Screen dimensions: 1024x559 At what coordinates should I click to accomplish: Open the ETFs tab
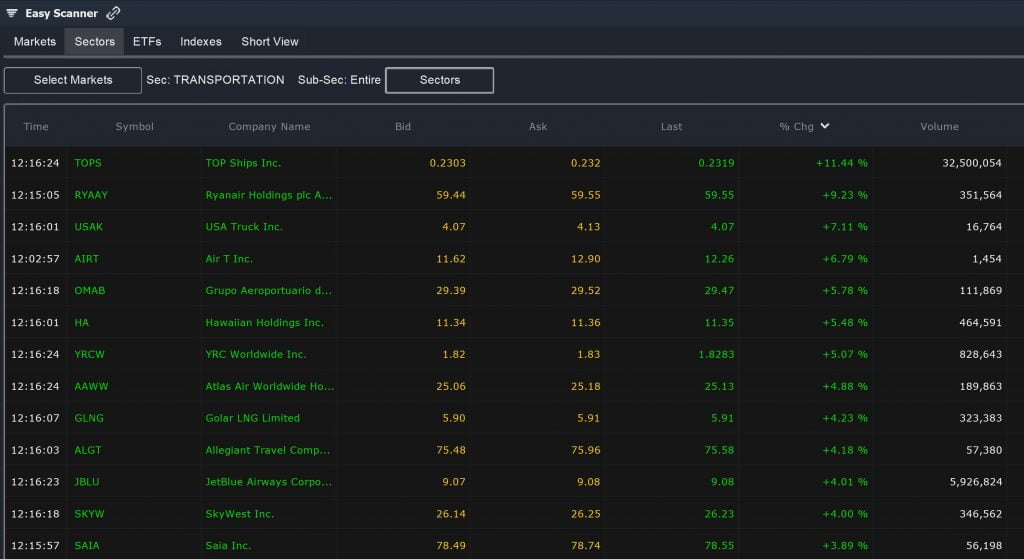click(147, 42)
